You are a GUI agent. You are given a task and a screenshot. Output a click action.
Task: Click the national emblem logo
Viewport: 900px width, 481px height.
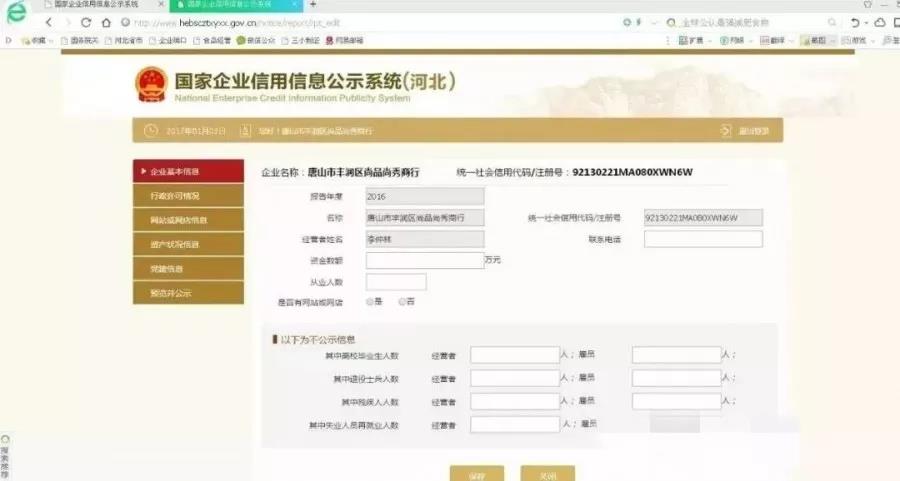152,84
